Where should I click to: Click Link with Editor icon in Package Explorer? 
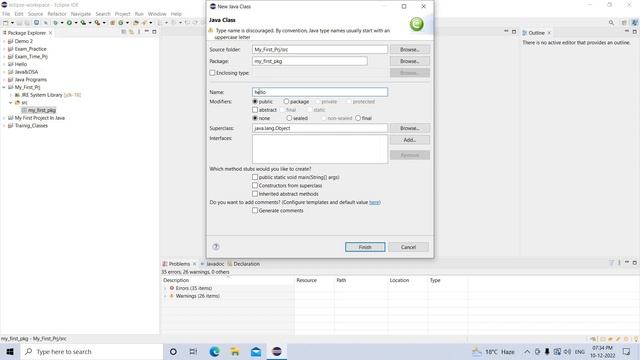coord(131,32)
